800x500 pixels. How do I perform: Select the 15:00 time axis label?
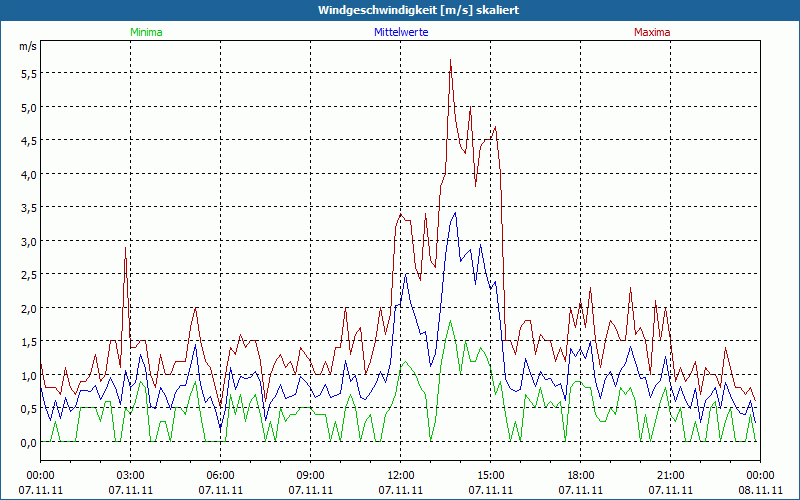point(490,475)
